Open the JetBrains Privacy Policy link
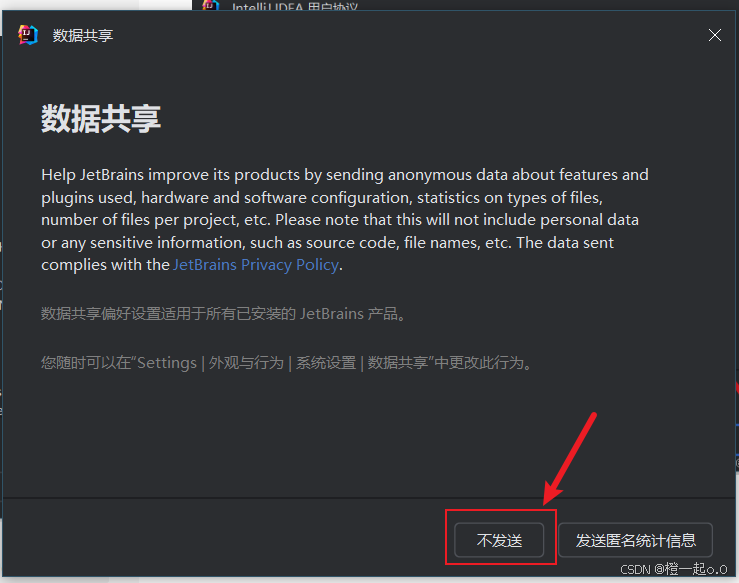This screenshot has width=739, height=583. (x=256, y=265)
